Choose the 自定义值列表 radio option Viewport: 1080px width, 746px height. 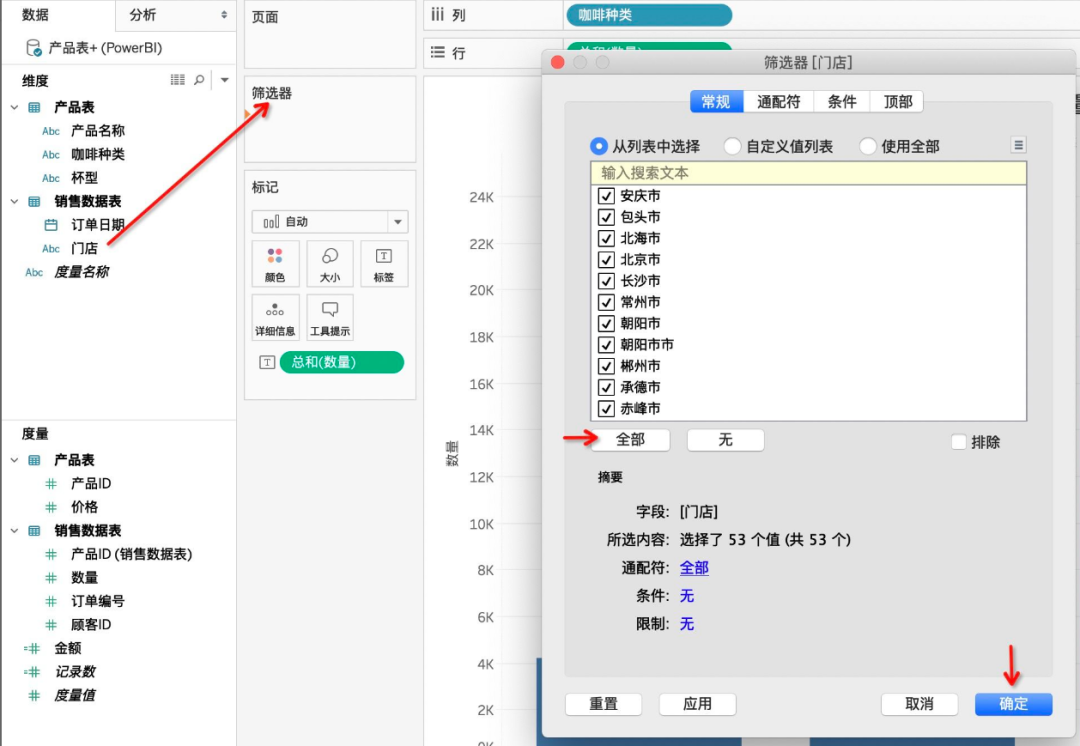(x=733, y=146)
